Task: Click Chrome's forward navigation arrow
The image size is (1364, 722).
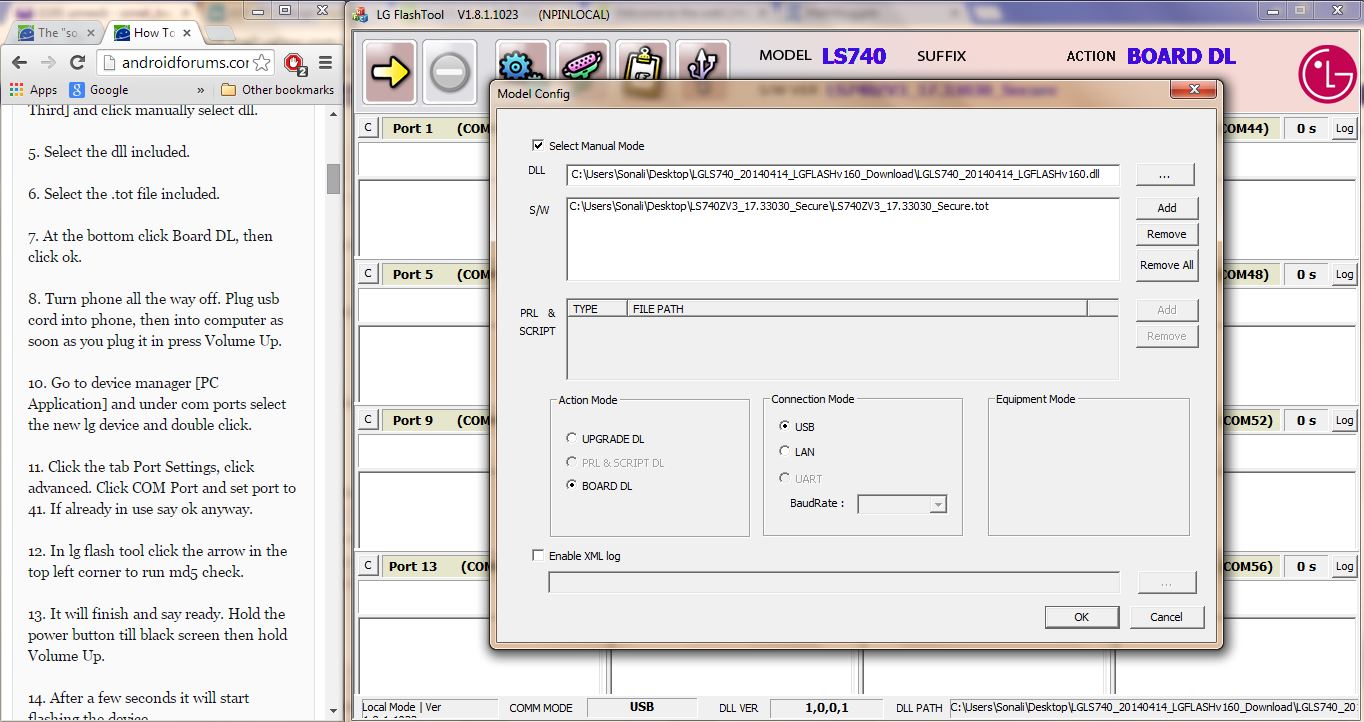Action: point(49,62)
